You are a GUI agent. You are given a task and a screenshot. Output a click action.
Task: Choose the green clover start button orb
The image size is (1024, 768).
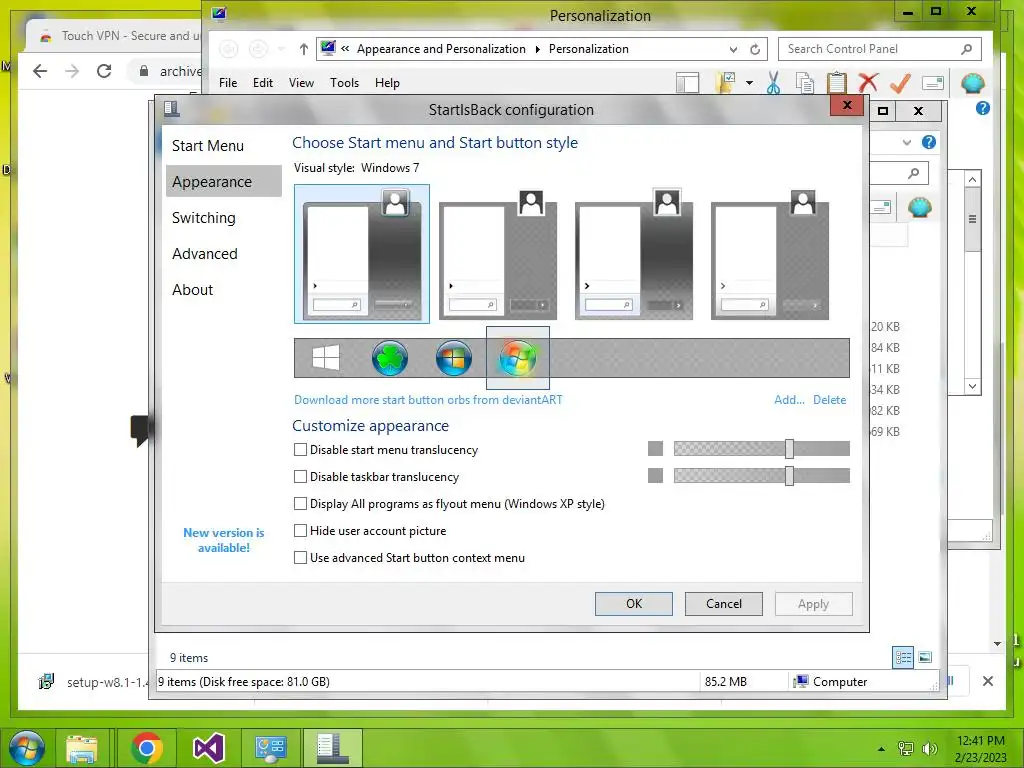click(x=390, y=358)
